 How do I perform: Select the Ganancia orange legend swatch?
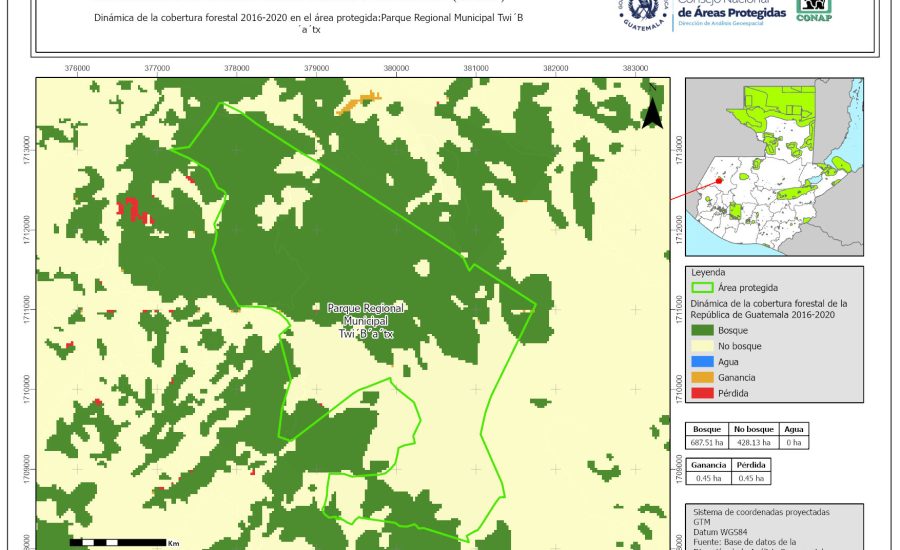click(x=703, y=377)
